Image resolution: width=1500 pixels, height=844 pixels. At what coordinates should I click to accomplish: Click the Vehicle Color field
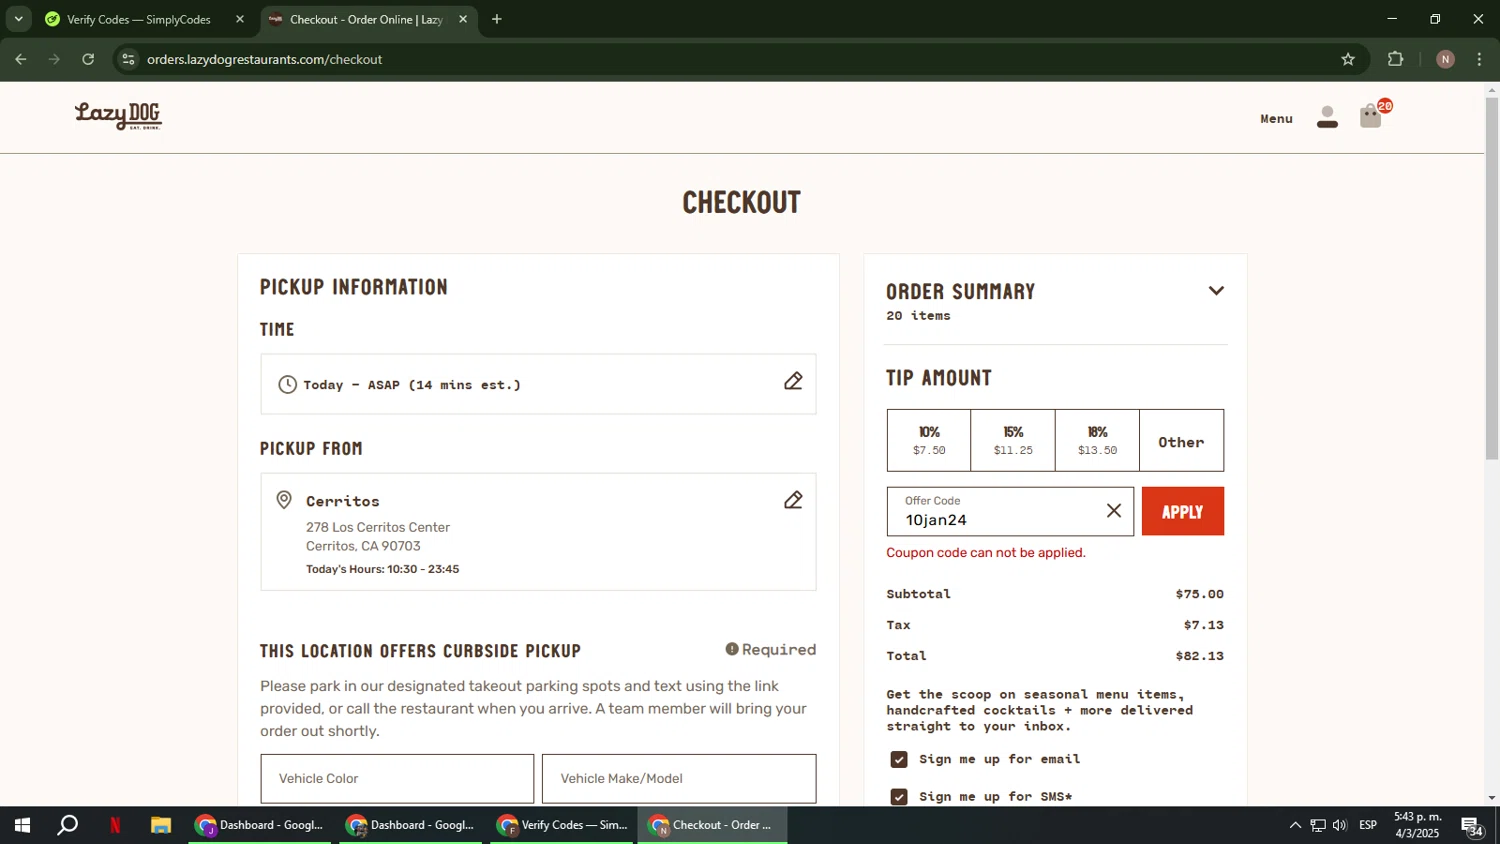tap(397, 778)
